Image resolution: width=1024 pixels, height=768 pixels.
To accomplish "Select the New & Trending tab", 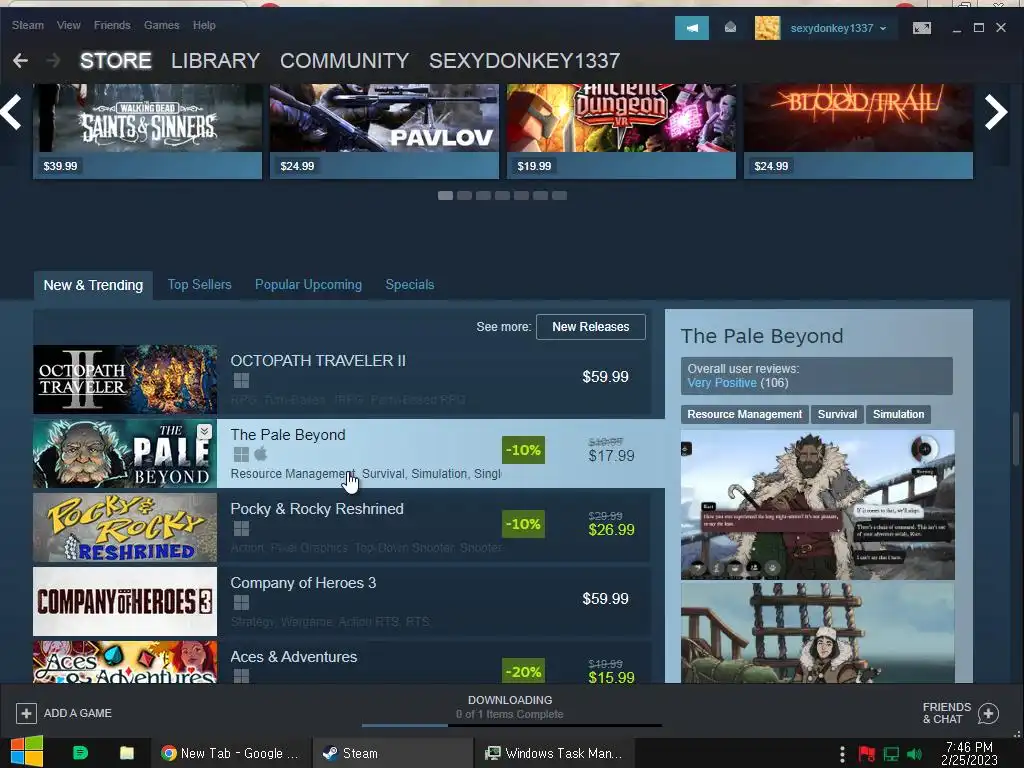I will point(93,285).
